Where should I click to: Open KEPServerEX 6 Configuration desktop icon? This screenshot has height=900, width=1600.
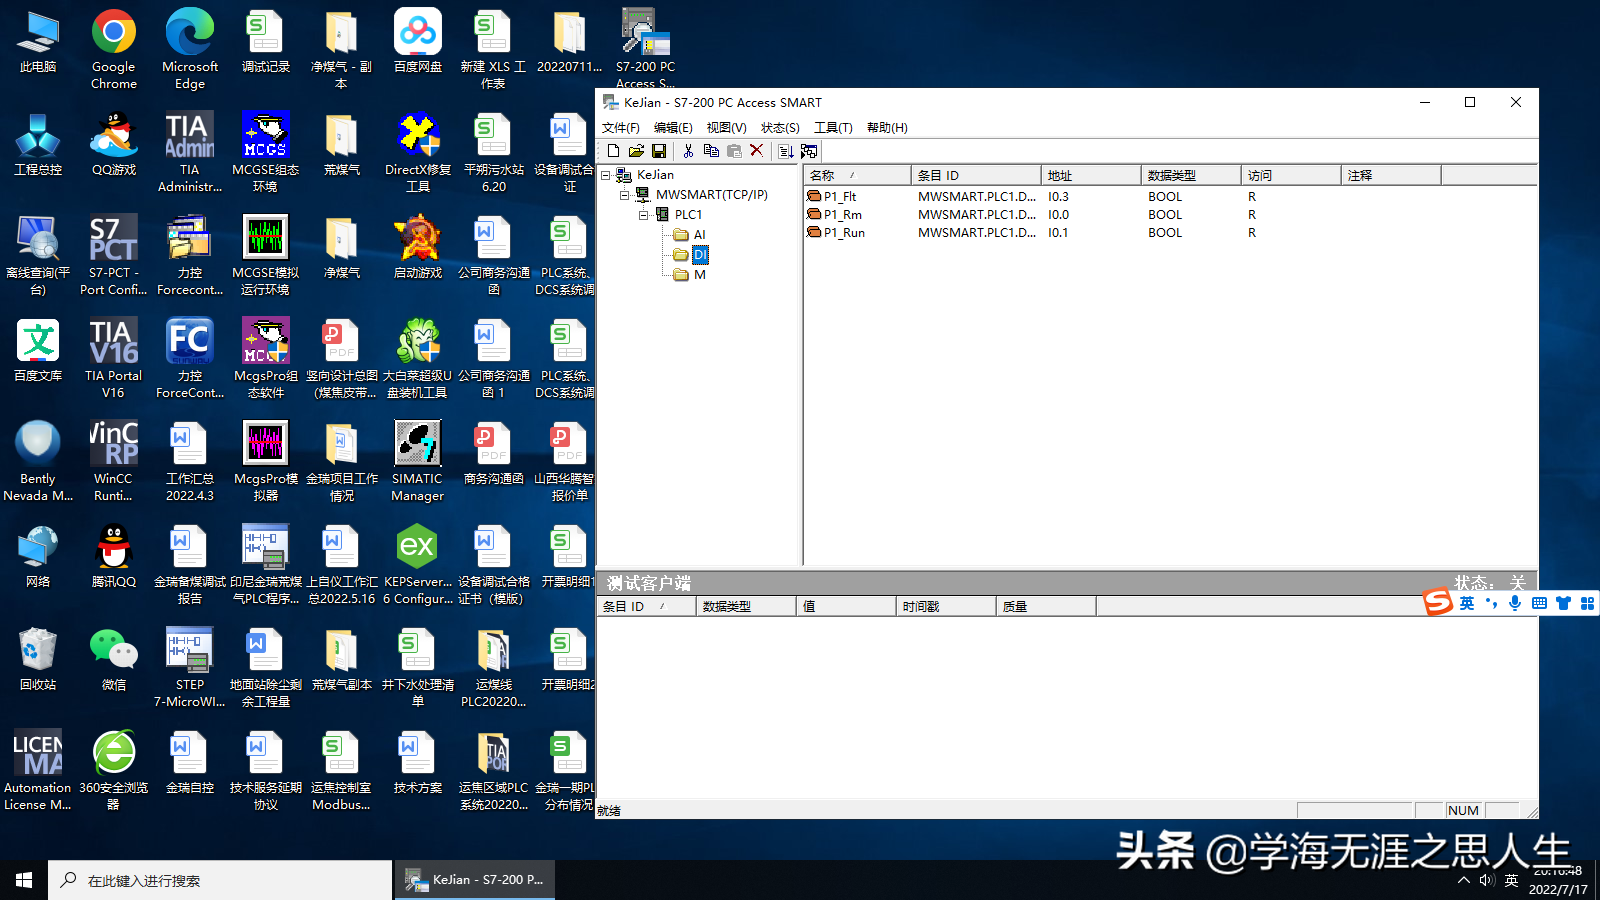pos(418,564)
